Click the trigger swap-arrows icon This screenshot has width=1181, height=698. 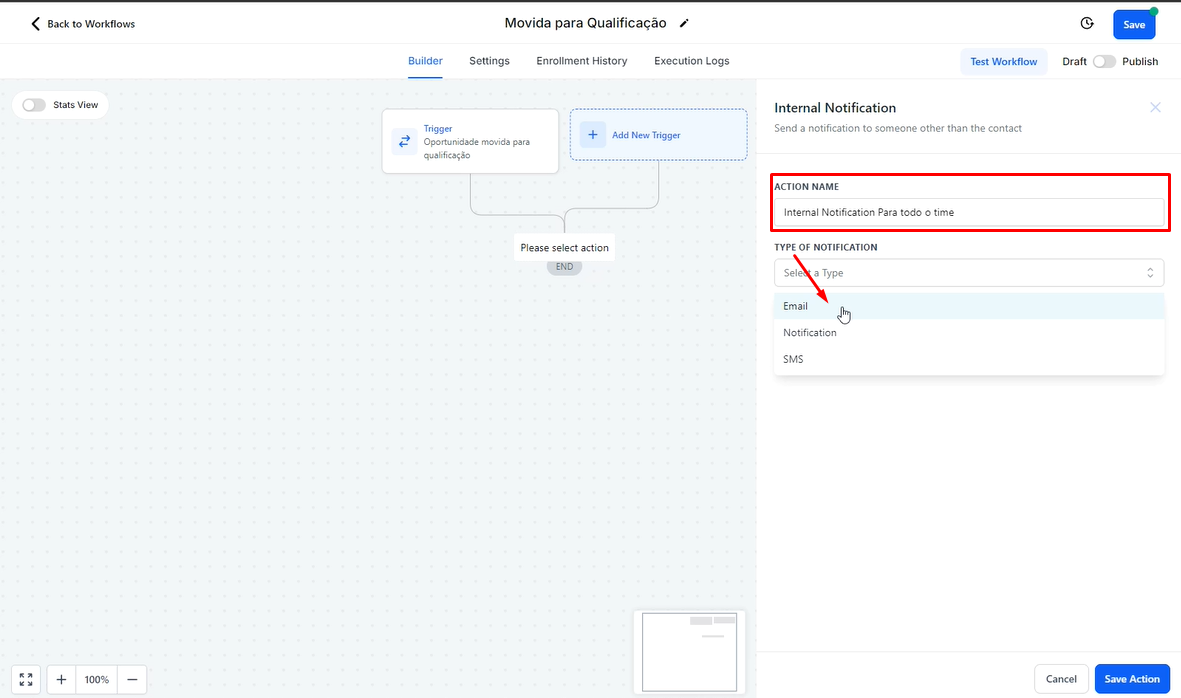tap(404, 141)
